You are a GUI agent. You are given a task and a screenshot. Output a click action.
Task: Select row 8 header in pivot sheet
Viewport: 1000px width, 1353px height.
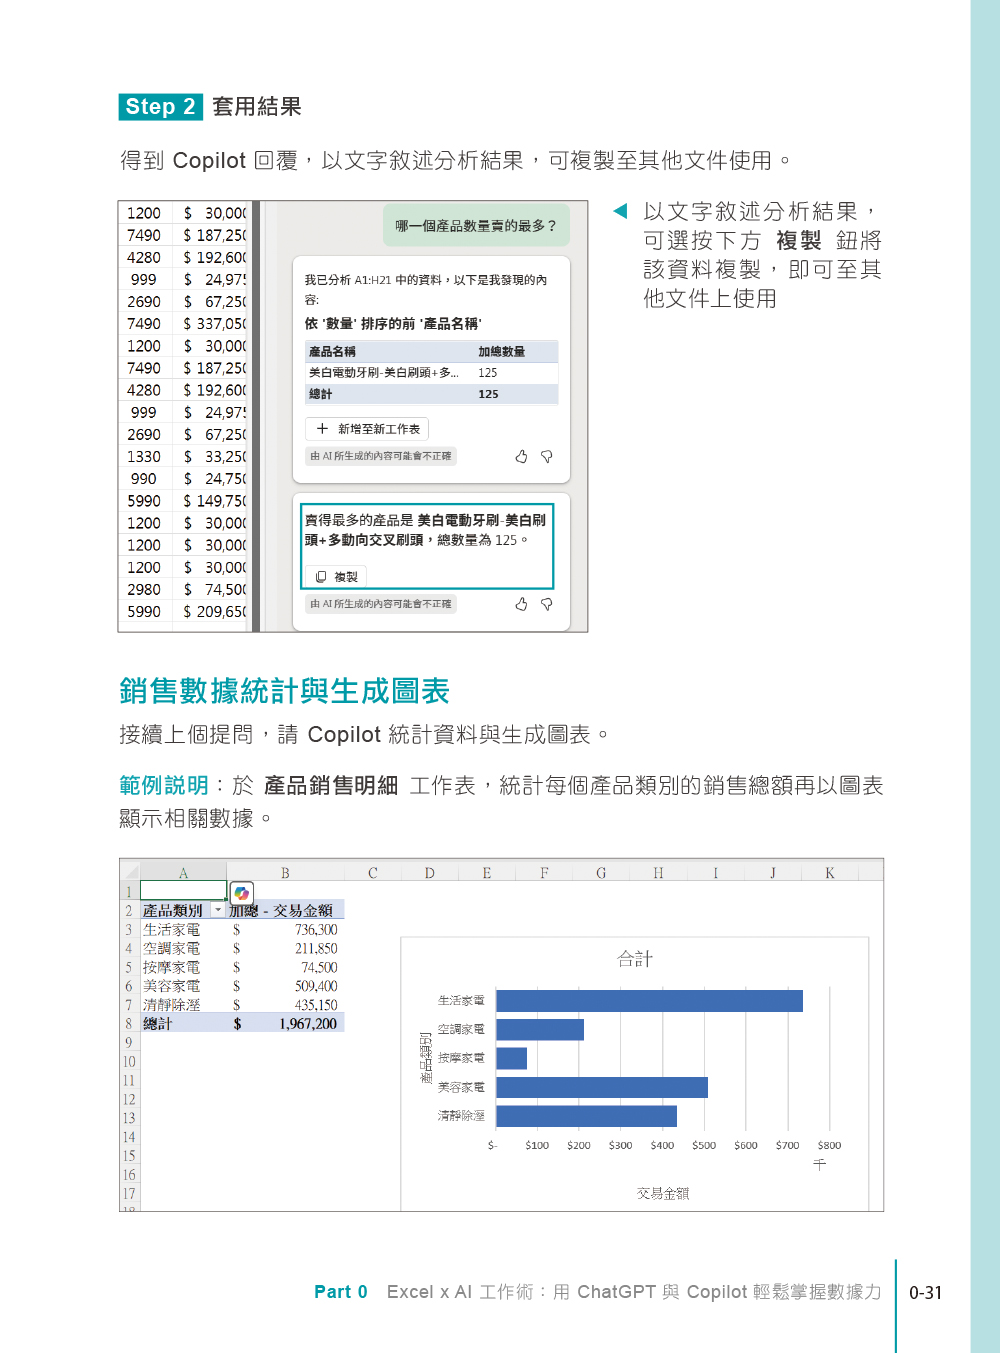129,1023
